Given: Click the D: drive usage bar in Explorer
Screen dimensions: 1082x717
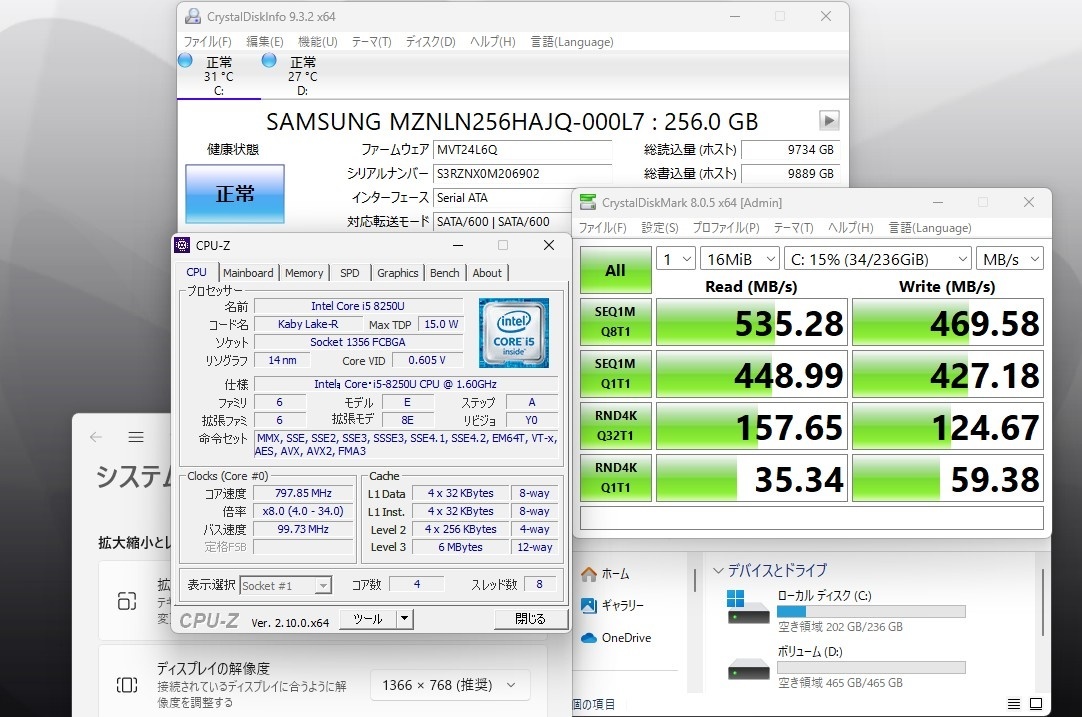Looking at the screenshot, I should tap(871, 667).
